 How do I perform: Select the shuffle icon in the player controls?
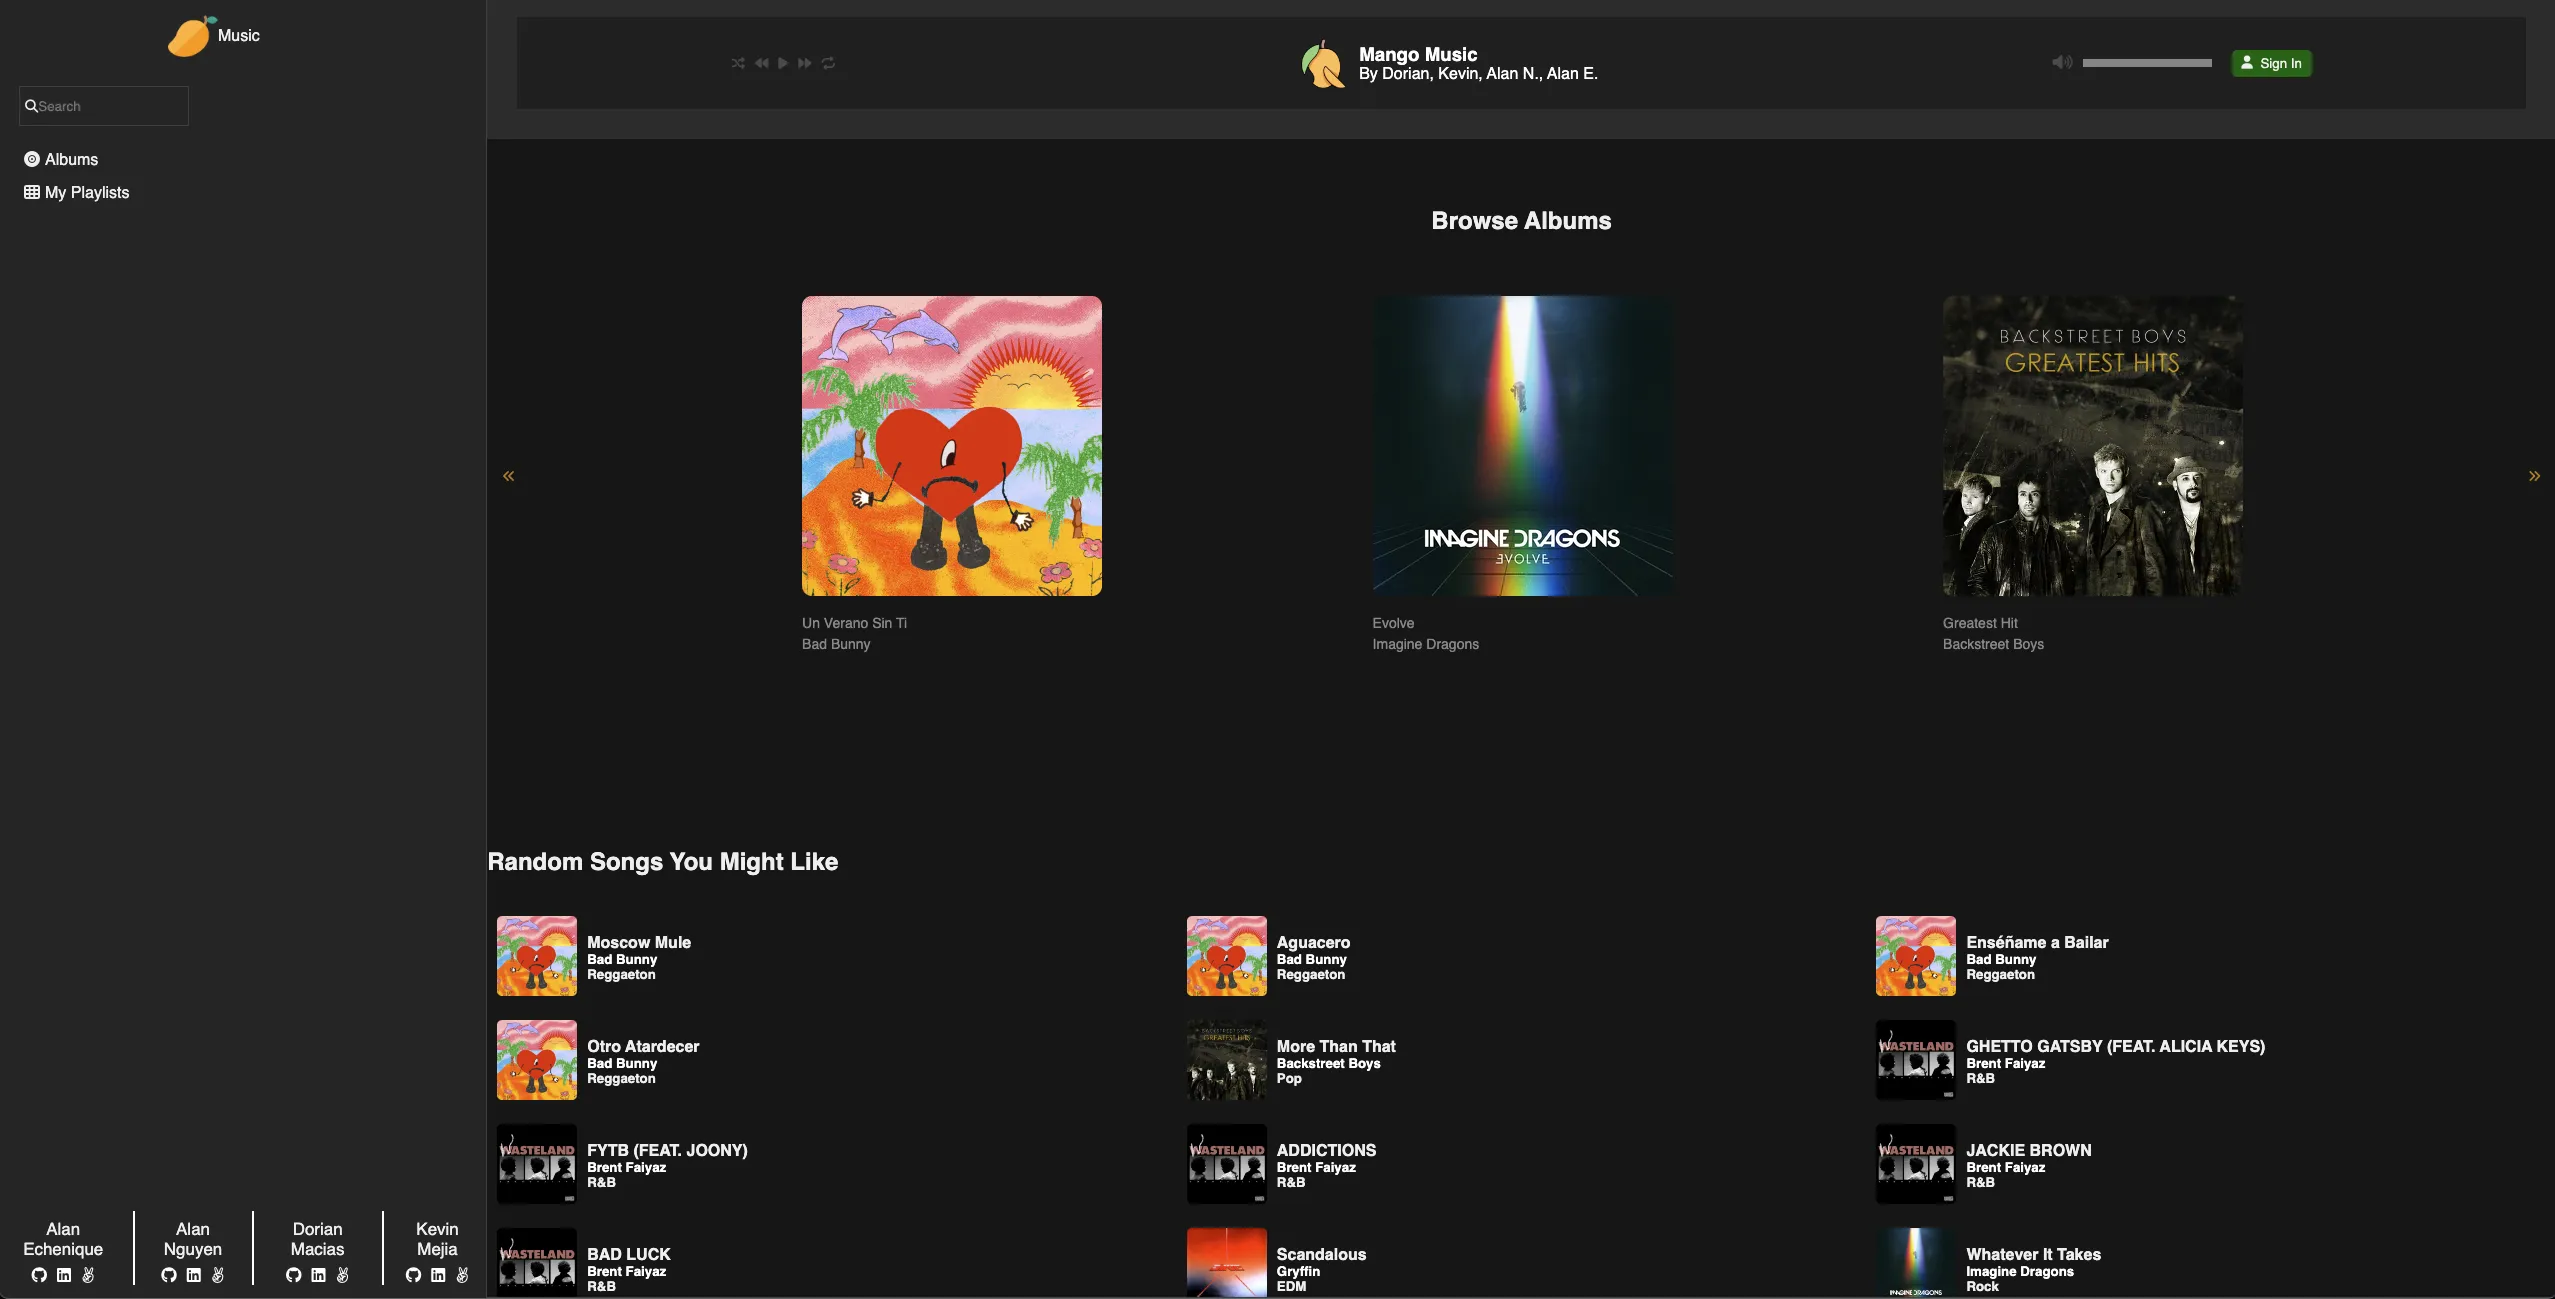pyautogui.click(x=737, y=62)
